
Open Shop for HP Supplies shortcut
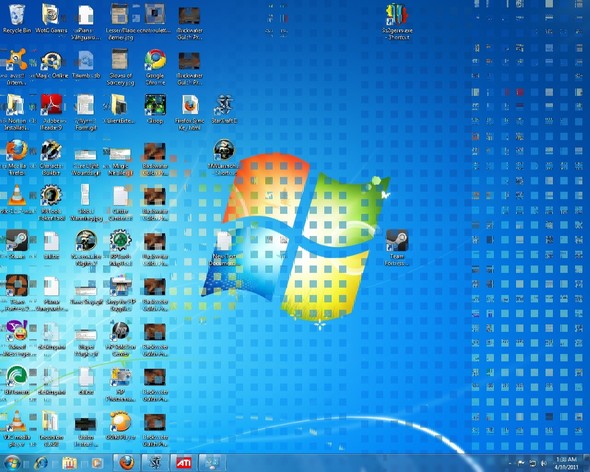(120, 293)
